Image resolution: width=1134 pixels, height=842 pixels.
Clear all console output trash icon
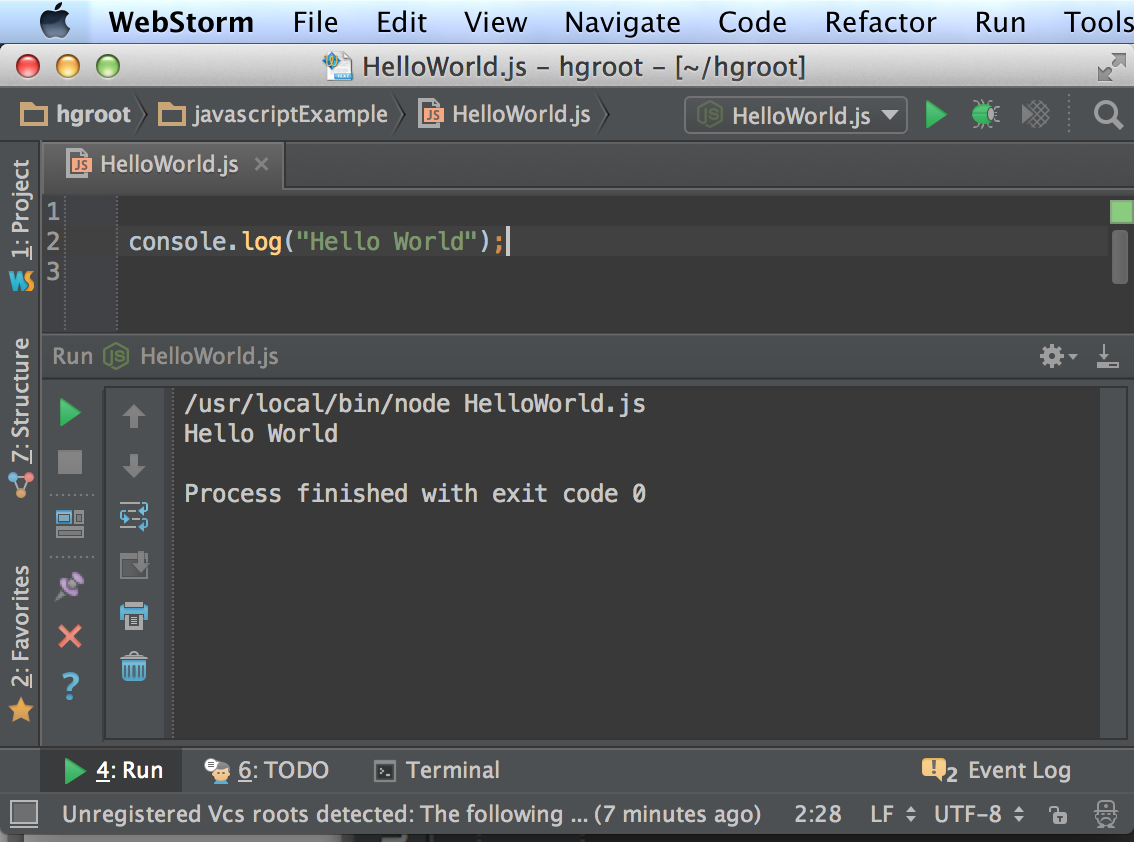134,666
